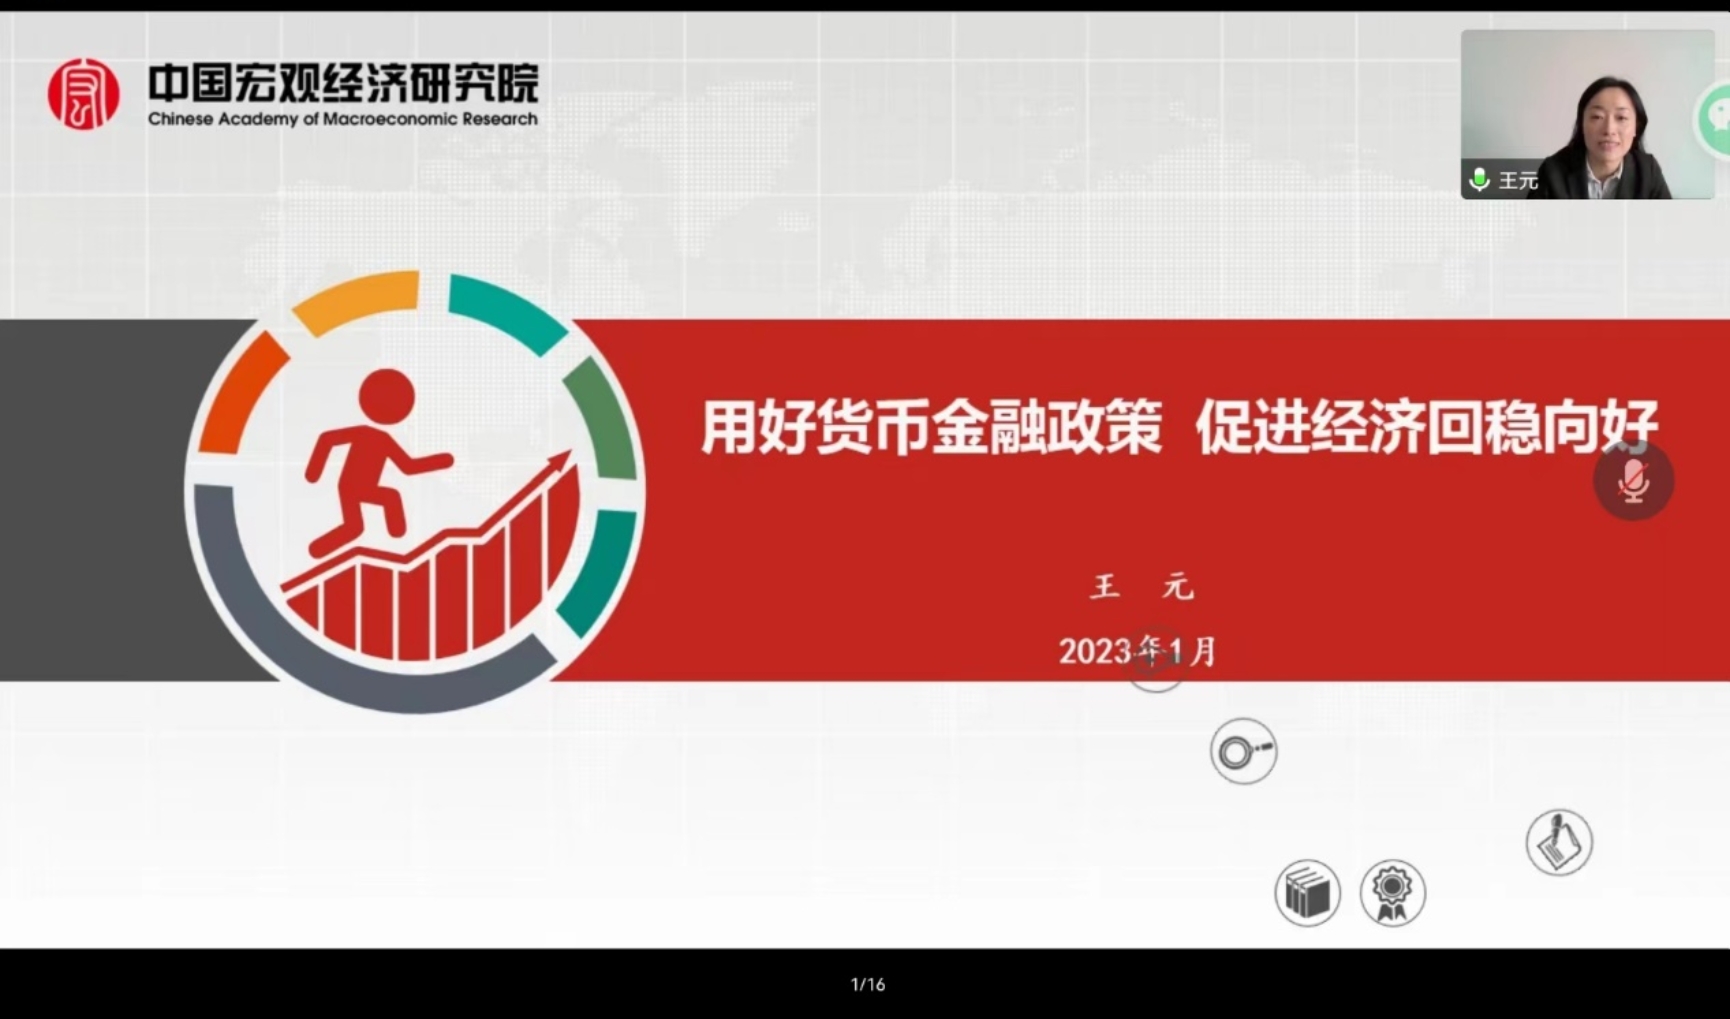Click the magnifying glass icon
This screenshot has height=1019, width=1730.
point(1243,751)
